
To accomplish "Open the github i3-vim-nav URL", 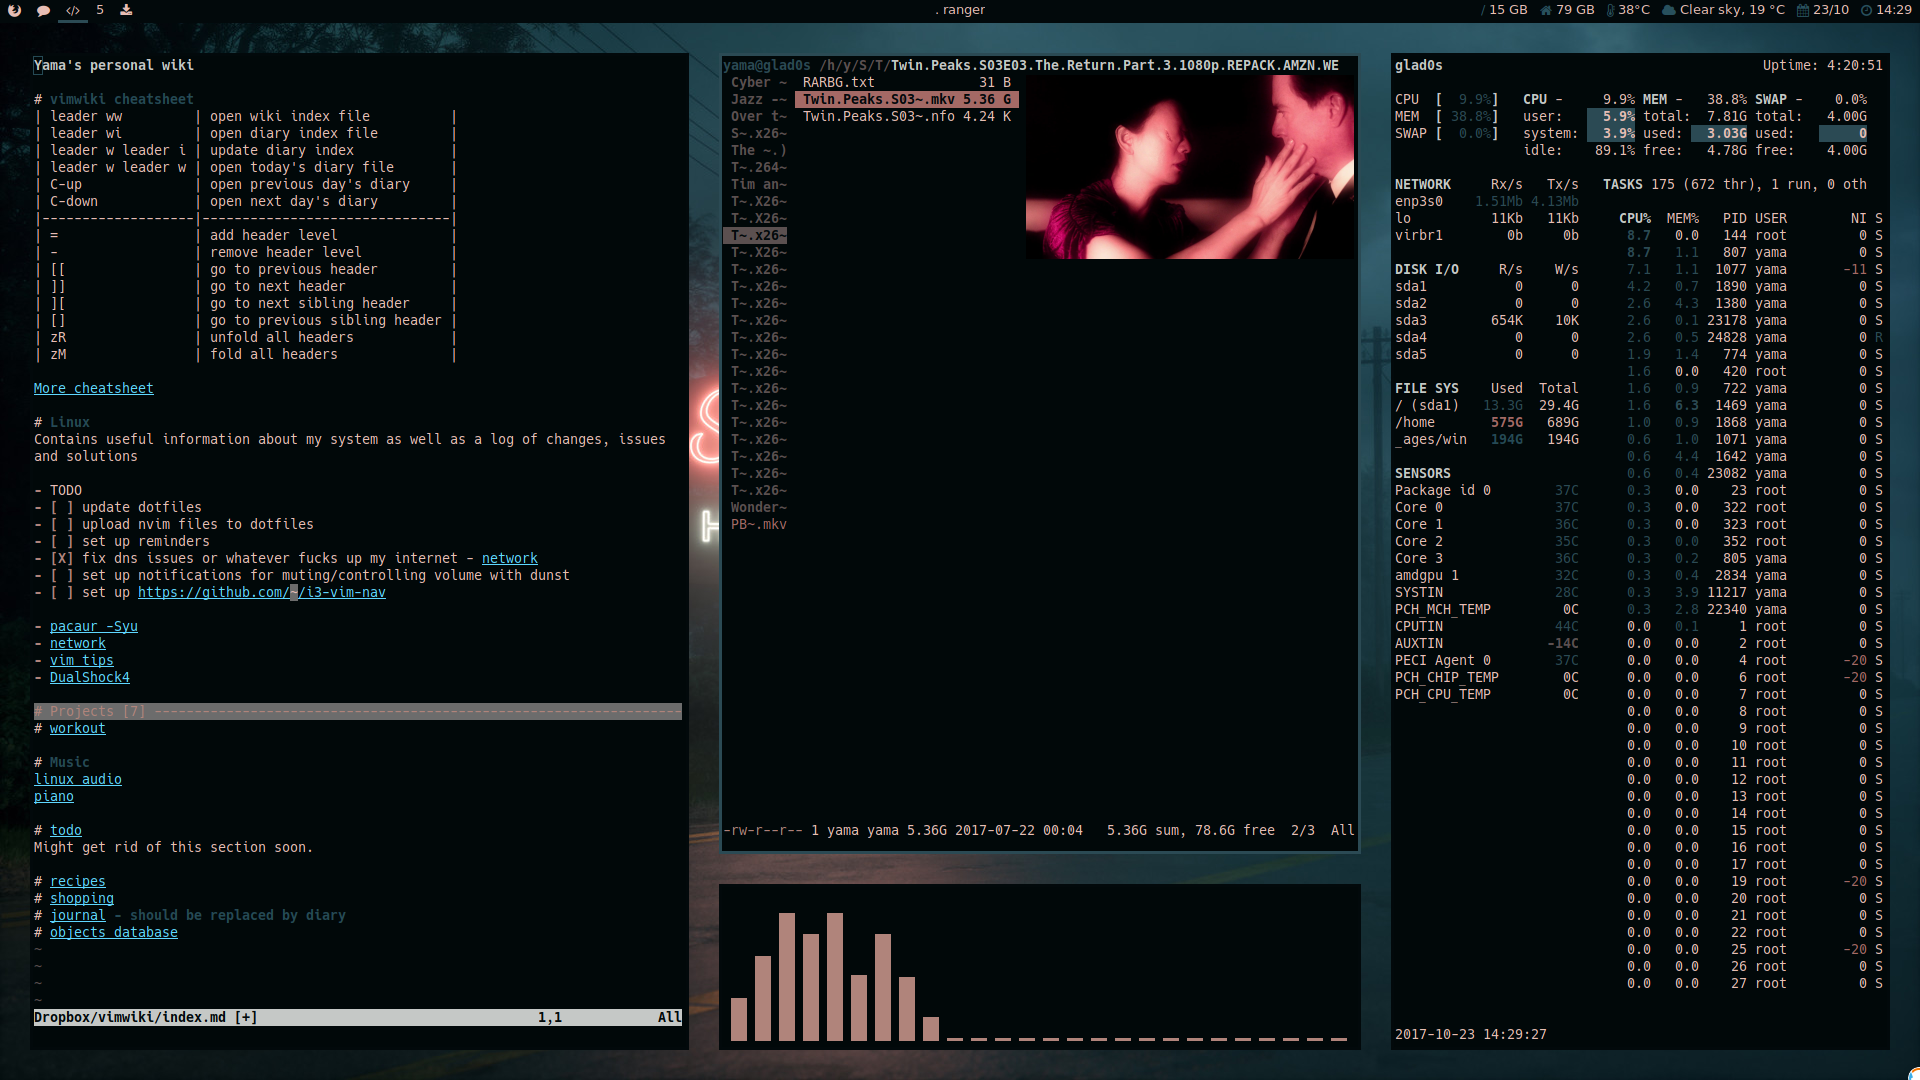I will pyautogui.click(x=262, y=592).
